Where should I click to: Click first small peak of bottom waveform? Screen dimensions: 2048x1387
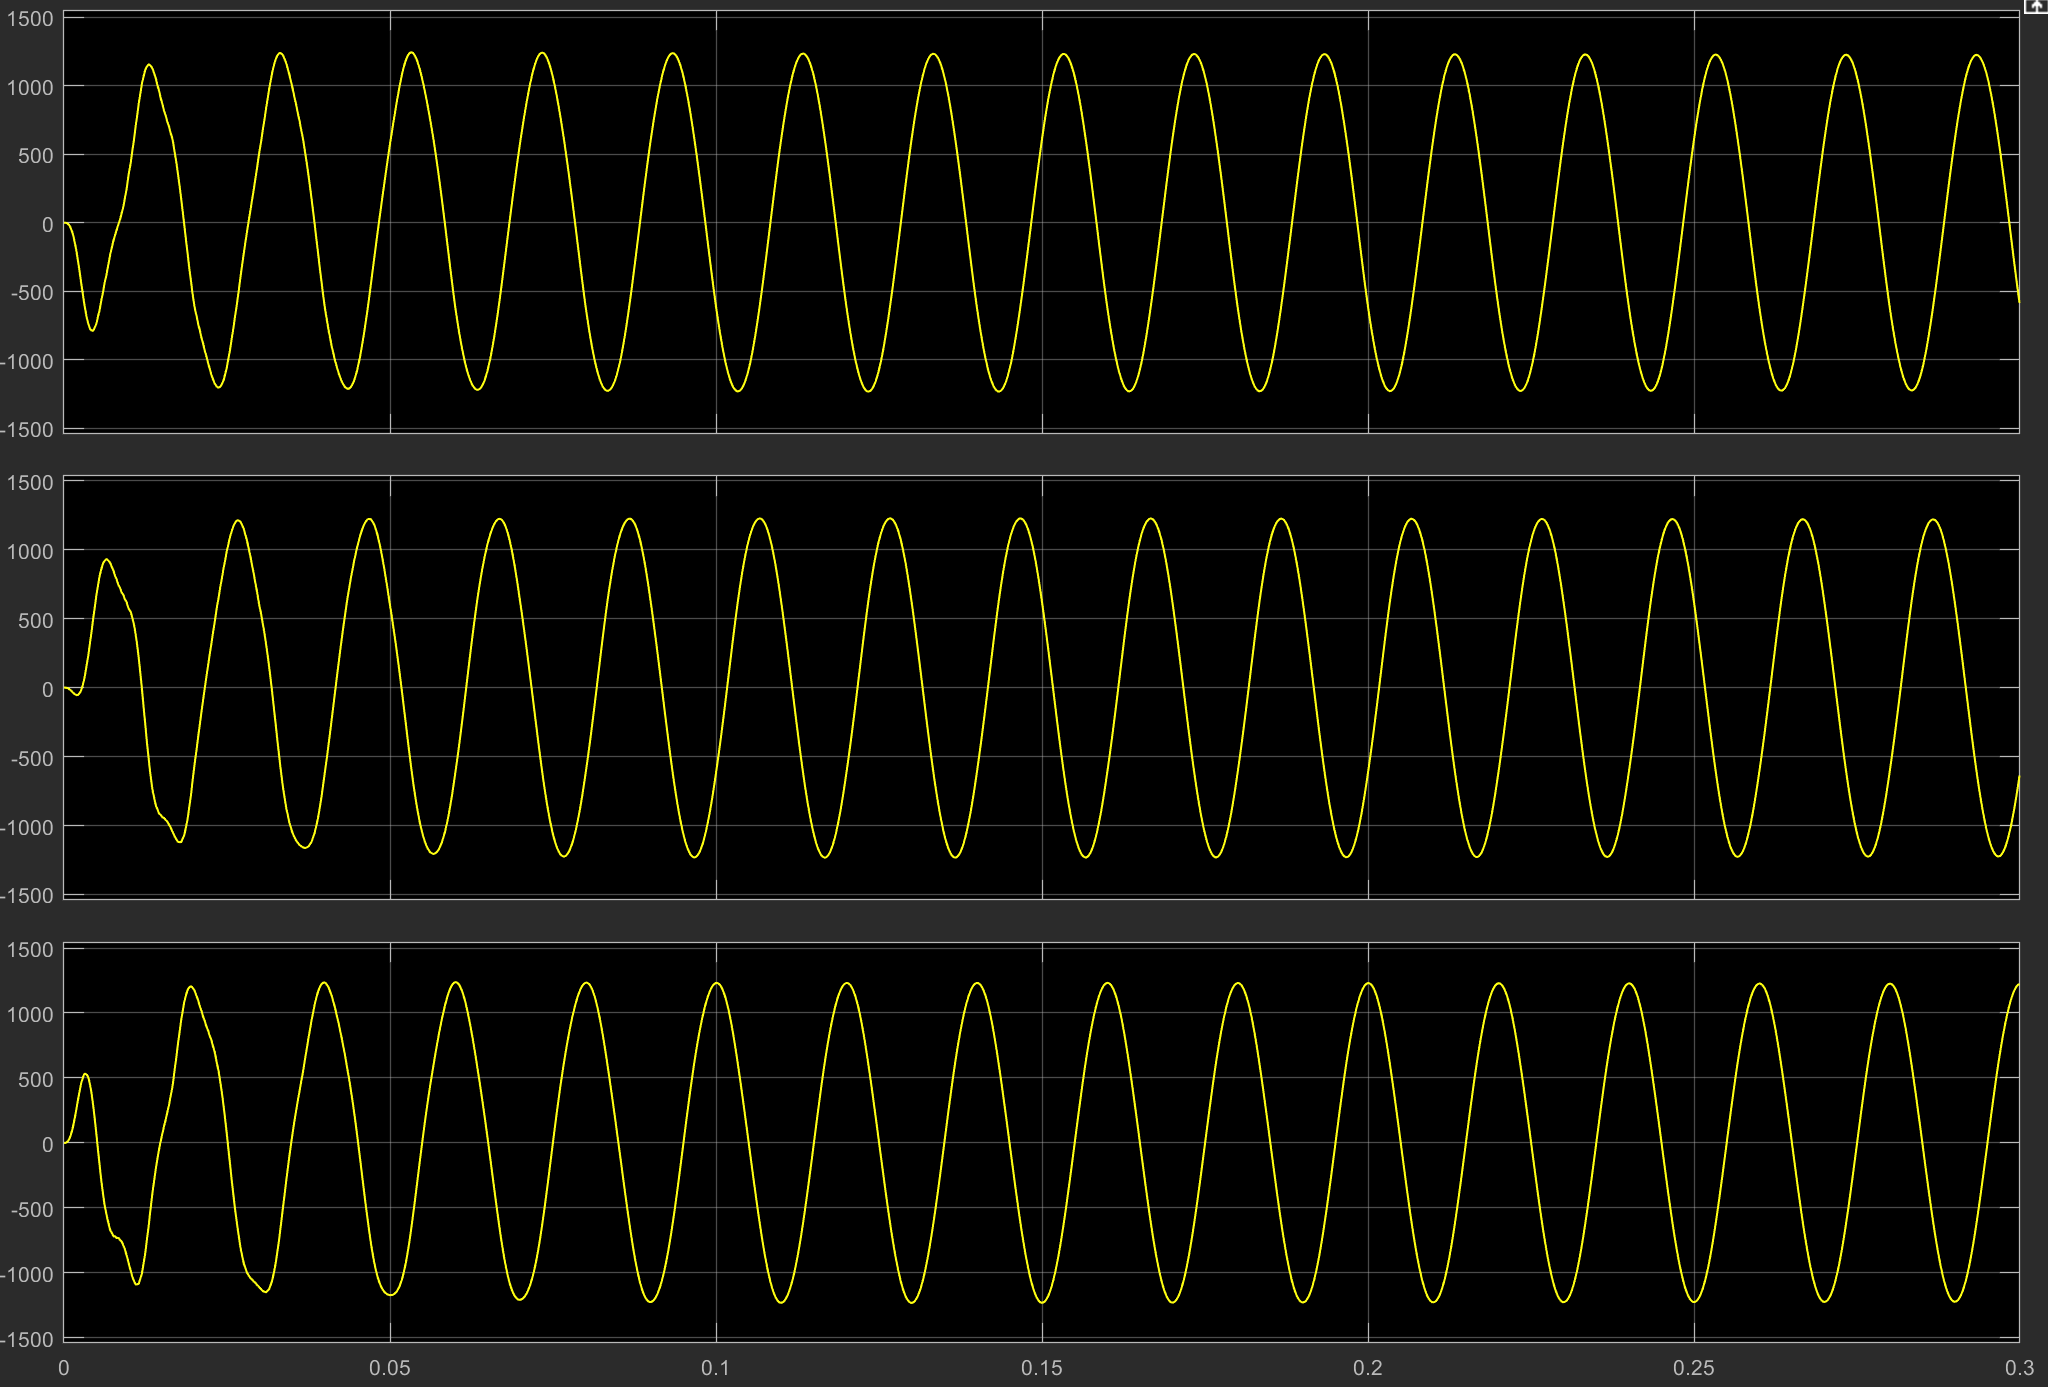point(85,1075)
